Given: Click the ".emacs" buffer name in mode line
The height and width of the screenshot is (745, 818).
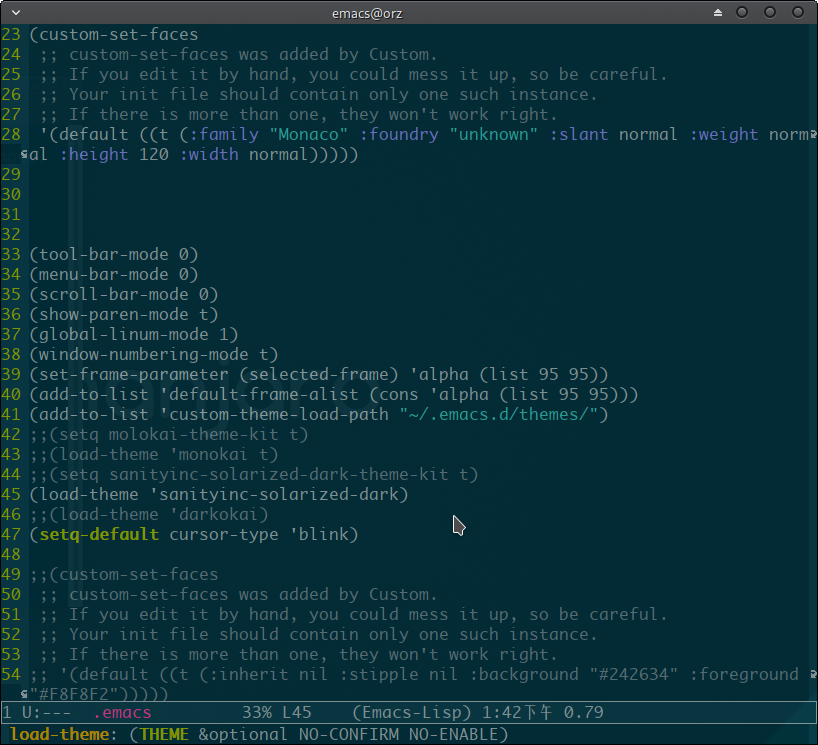Looking at the screenshot, I should pyautogui.click(x=123, y=713).
